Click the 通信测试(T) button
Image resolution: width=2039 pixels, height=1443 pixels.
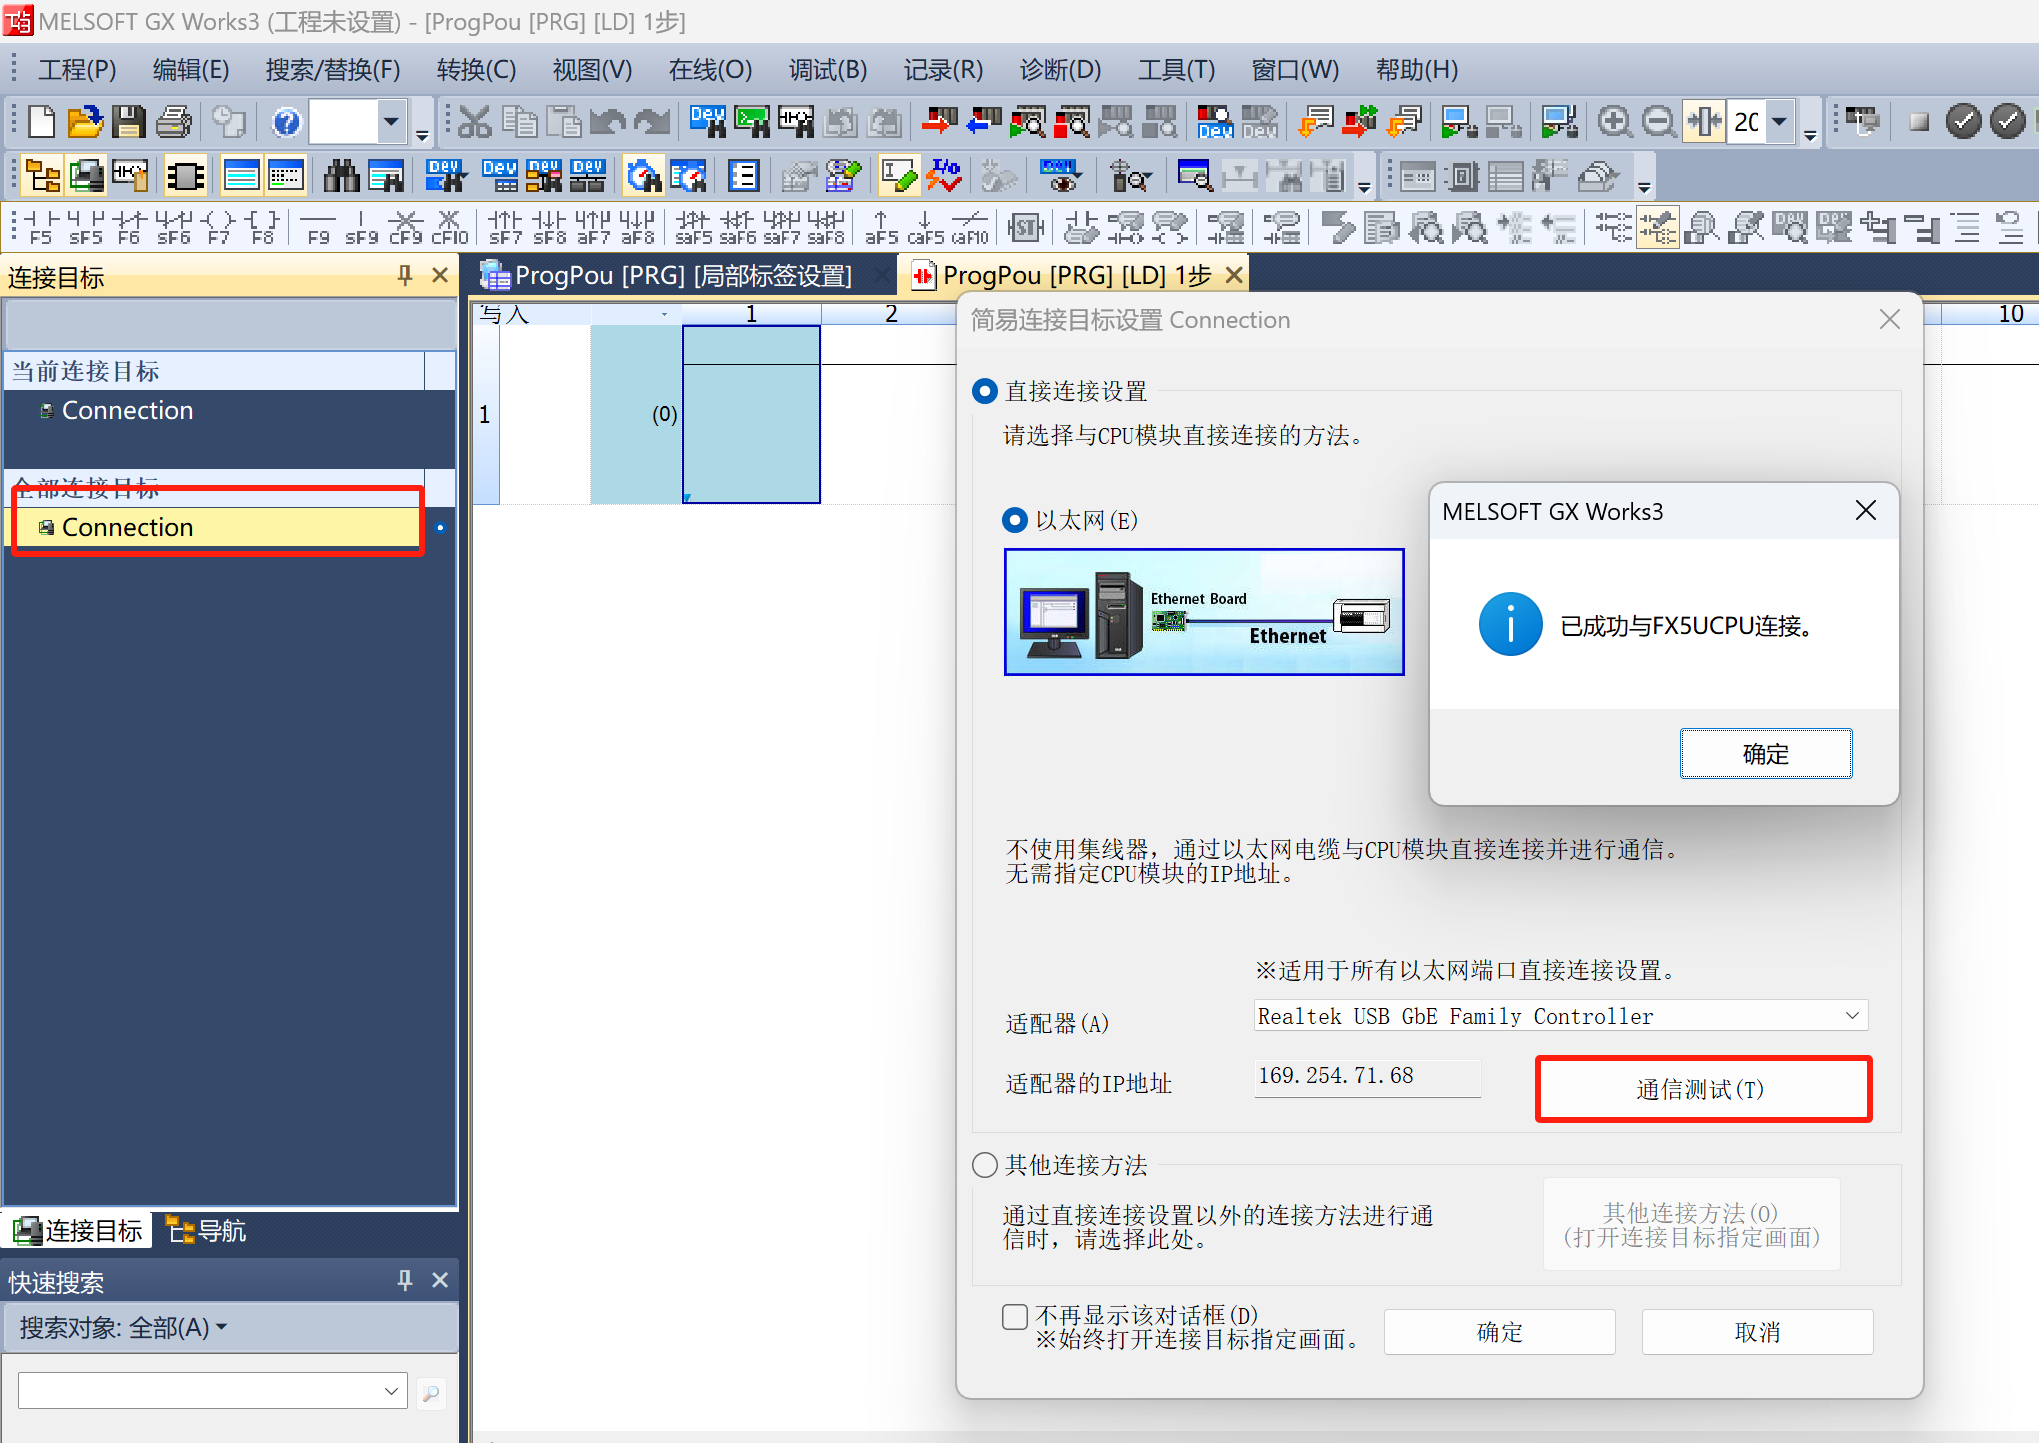[x=1703, y=1089]
